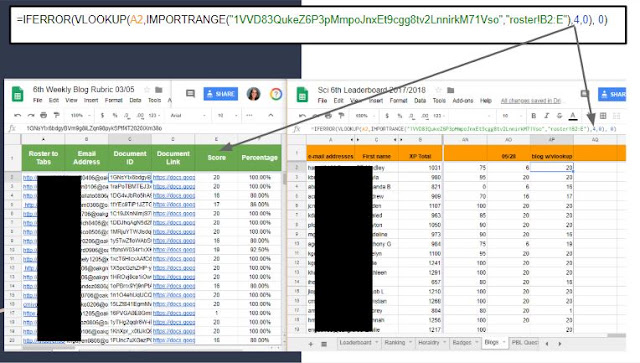The height and width of the screenshot is (363, 640).
Task: Star the 6th Weekly Blog Rubric document
Action: 147,89
